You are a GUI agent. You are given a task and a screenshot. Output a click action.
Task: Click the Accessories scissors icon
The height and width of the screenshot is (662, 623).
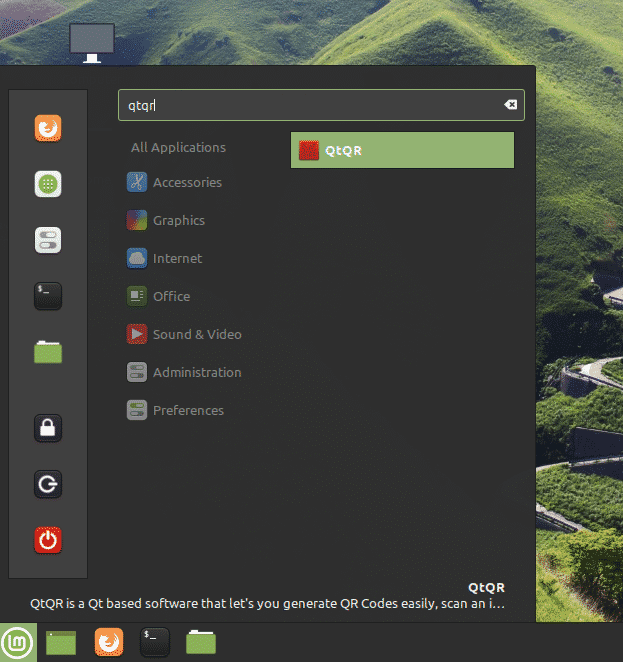click(x=137, y=182)
